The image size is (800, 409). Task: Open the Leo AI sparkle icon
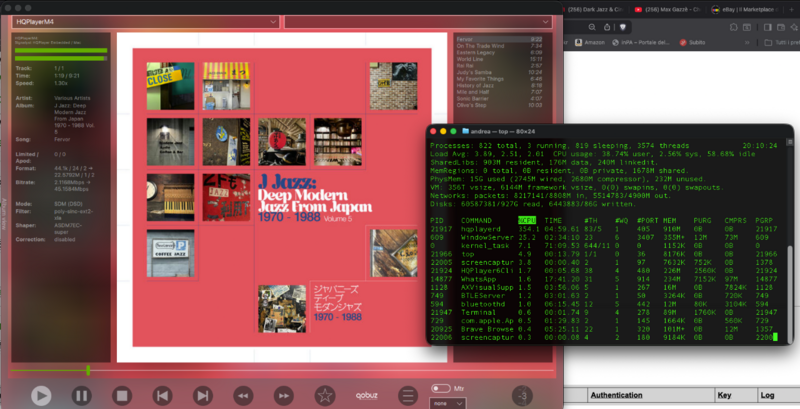point(794,27)
